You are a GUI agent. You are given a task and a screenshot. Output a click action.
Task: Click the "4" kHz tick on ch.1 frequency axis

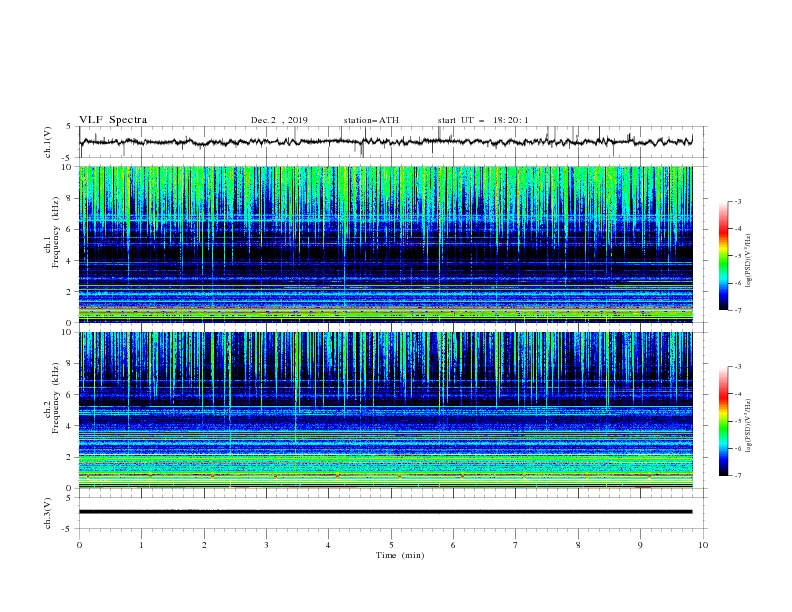tap(69, 261)
